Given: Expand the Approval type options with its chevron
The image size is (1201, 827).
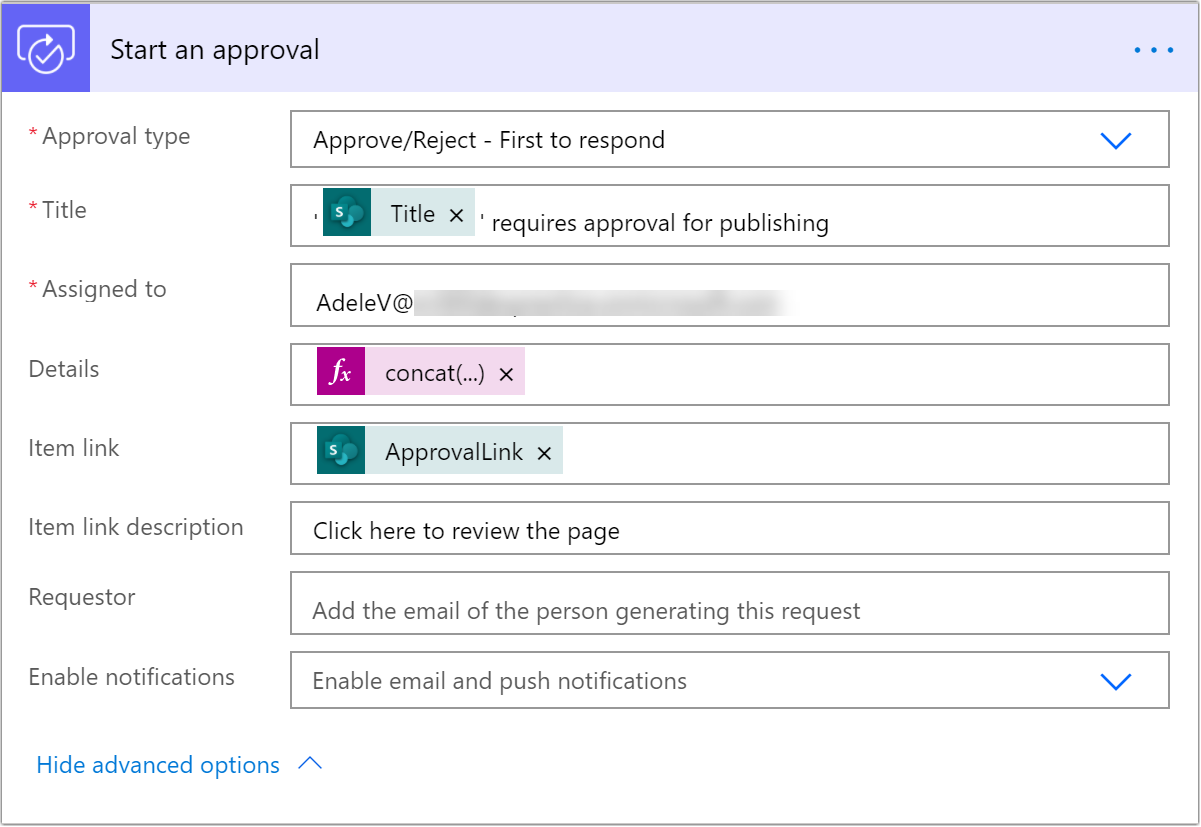Looking at the screenshot, I should point(1116,140).
